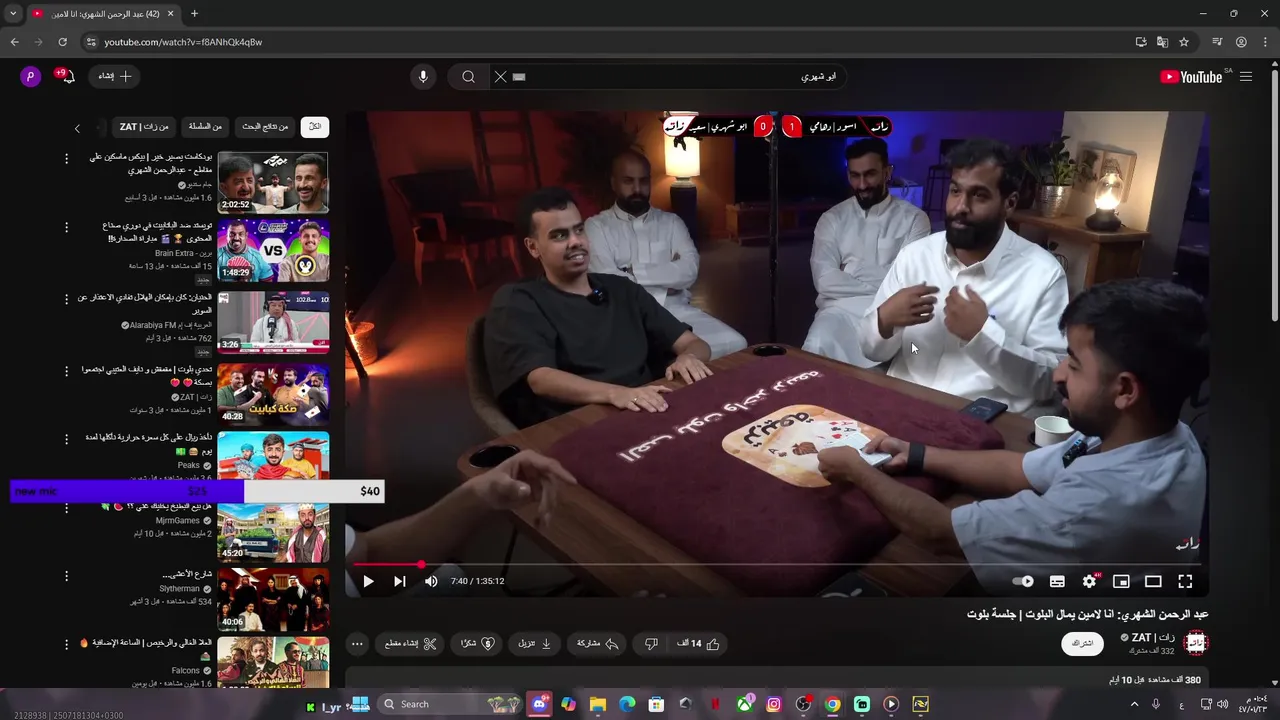Open more actions ellipsis under video
The height and width of the screenshot is (720, 1280).
click(x=357, y=644)
